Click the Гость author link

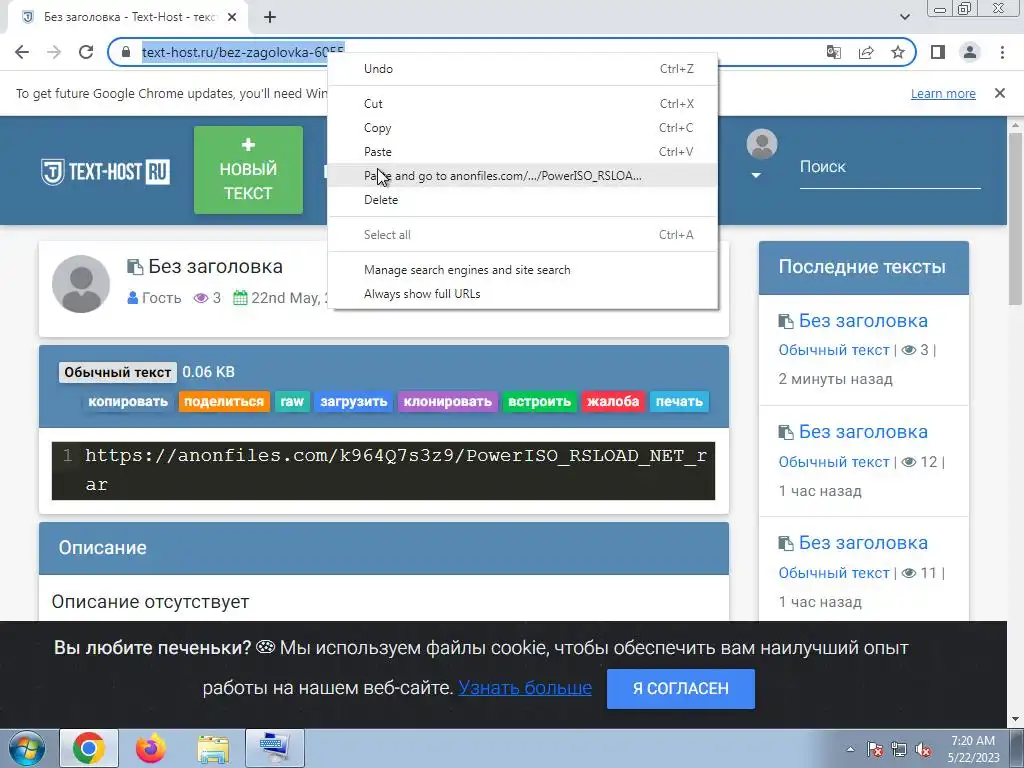(x=161, y=298)
